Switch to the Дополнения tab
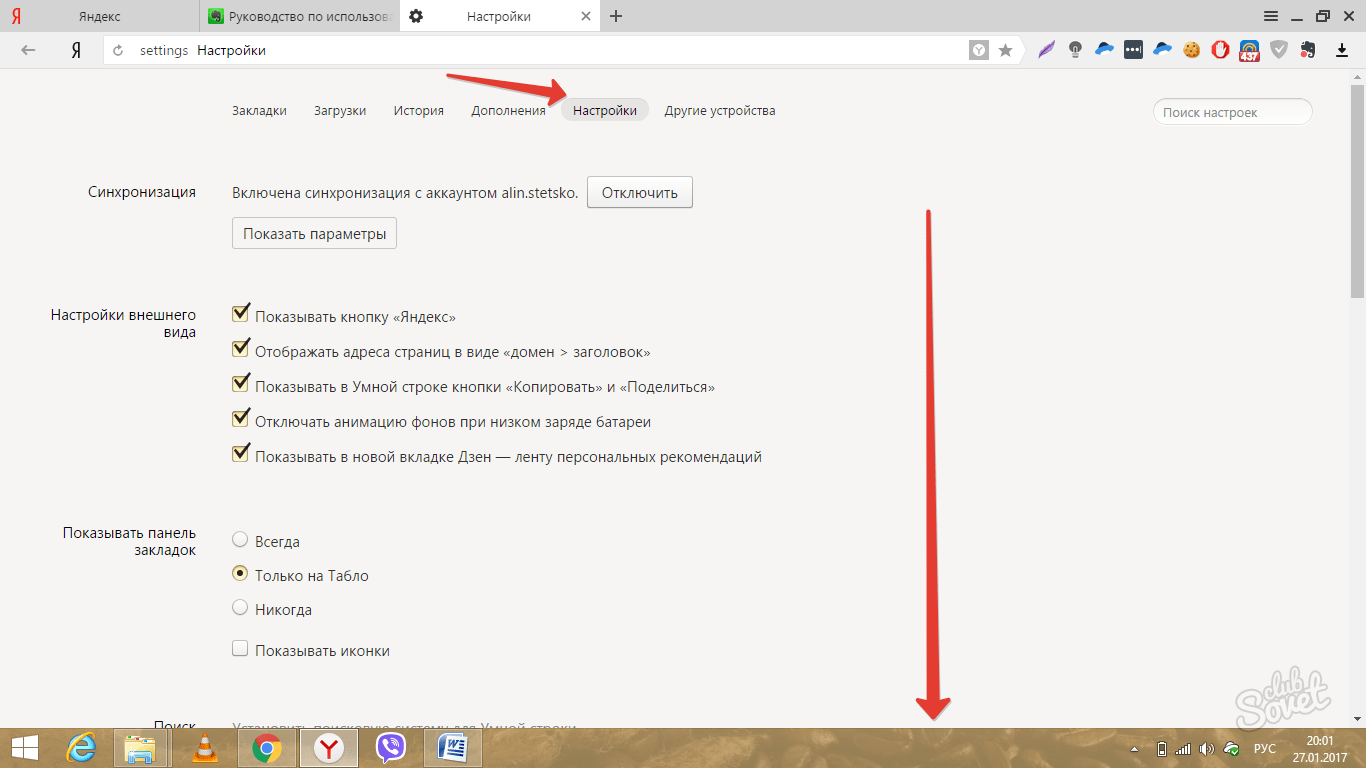Screen dimensions: 1366x768 pos(508,111)
